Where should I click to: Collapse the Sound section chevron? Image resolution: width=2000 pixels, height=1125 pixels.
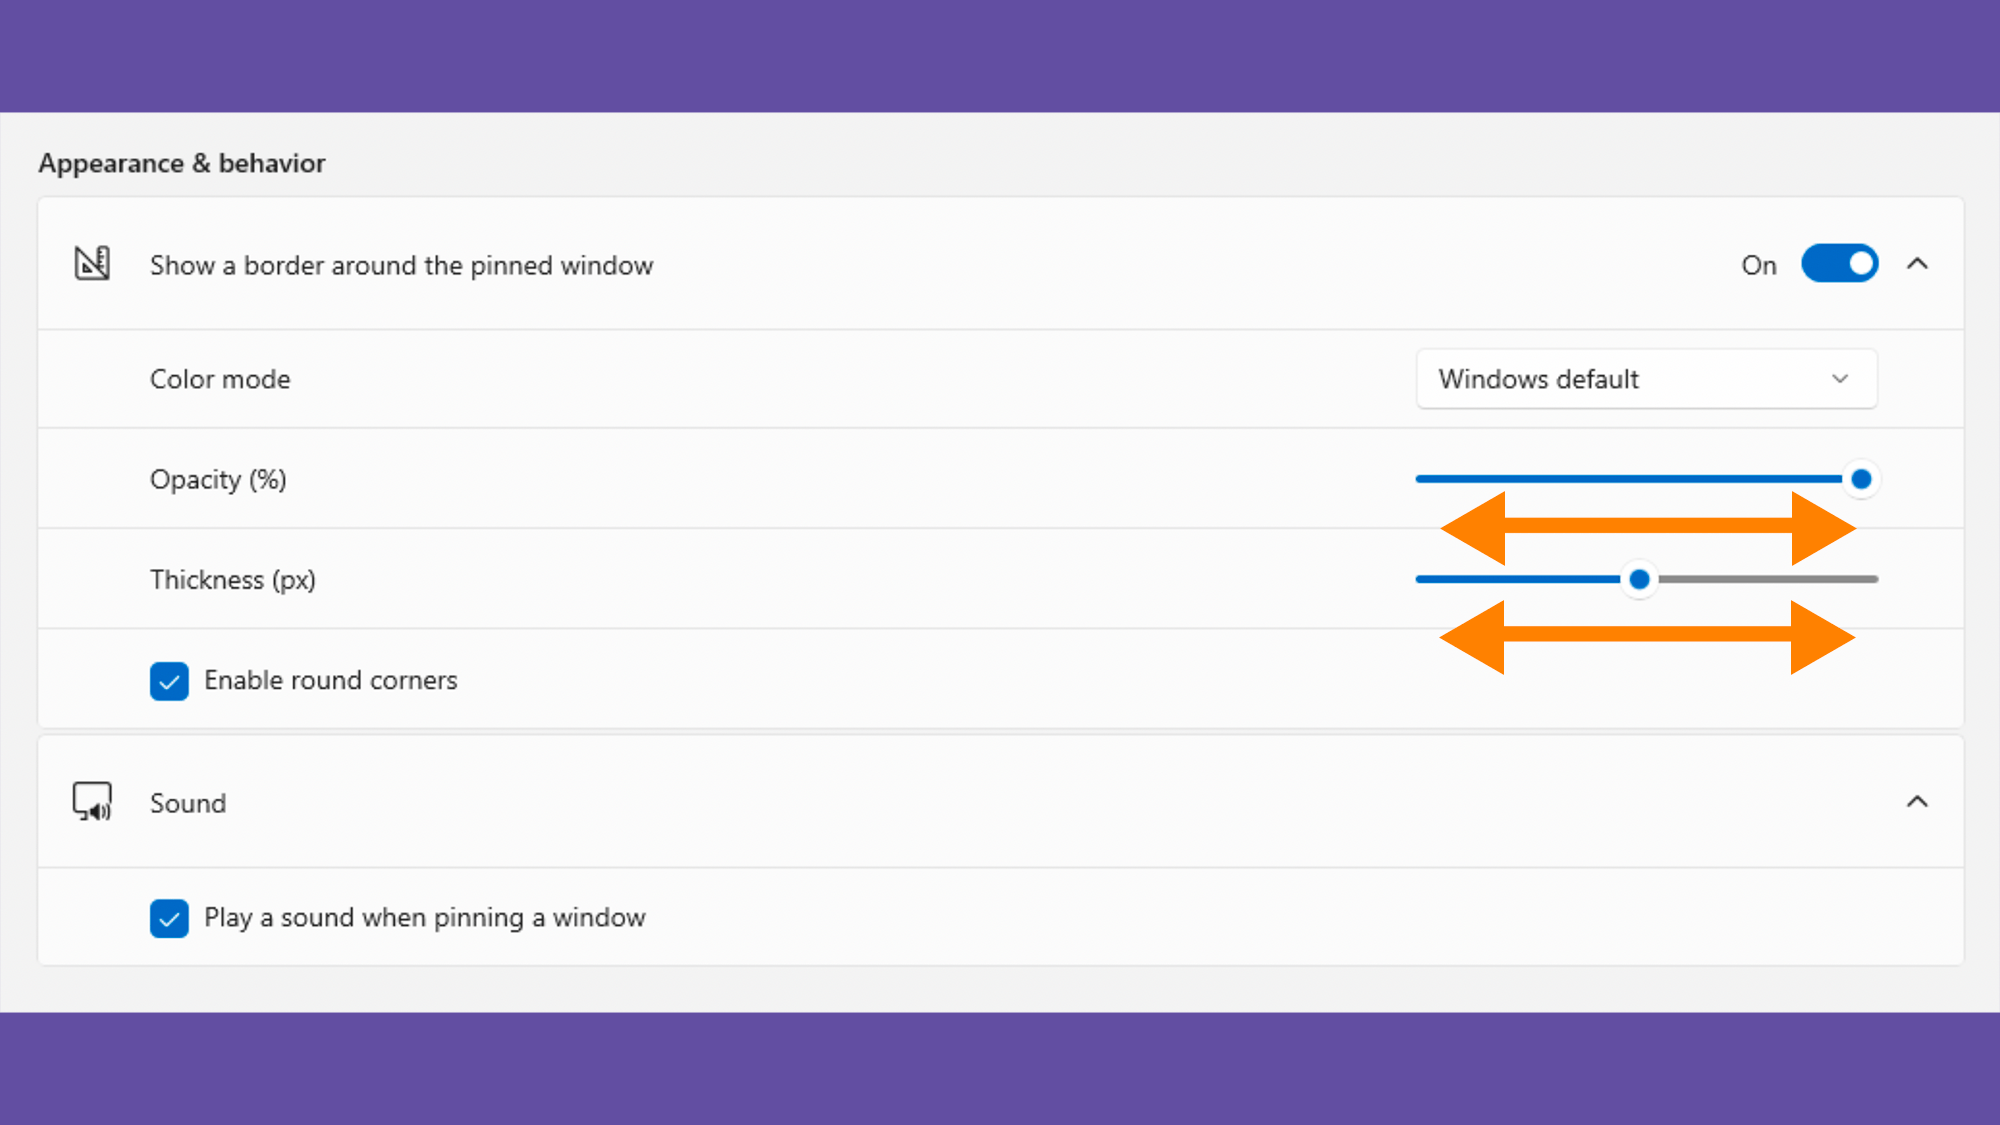[1917, 802]
